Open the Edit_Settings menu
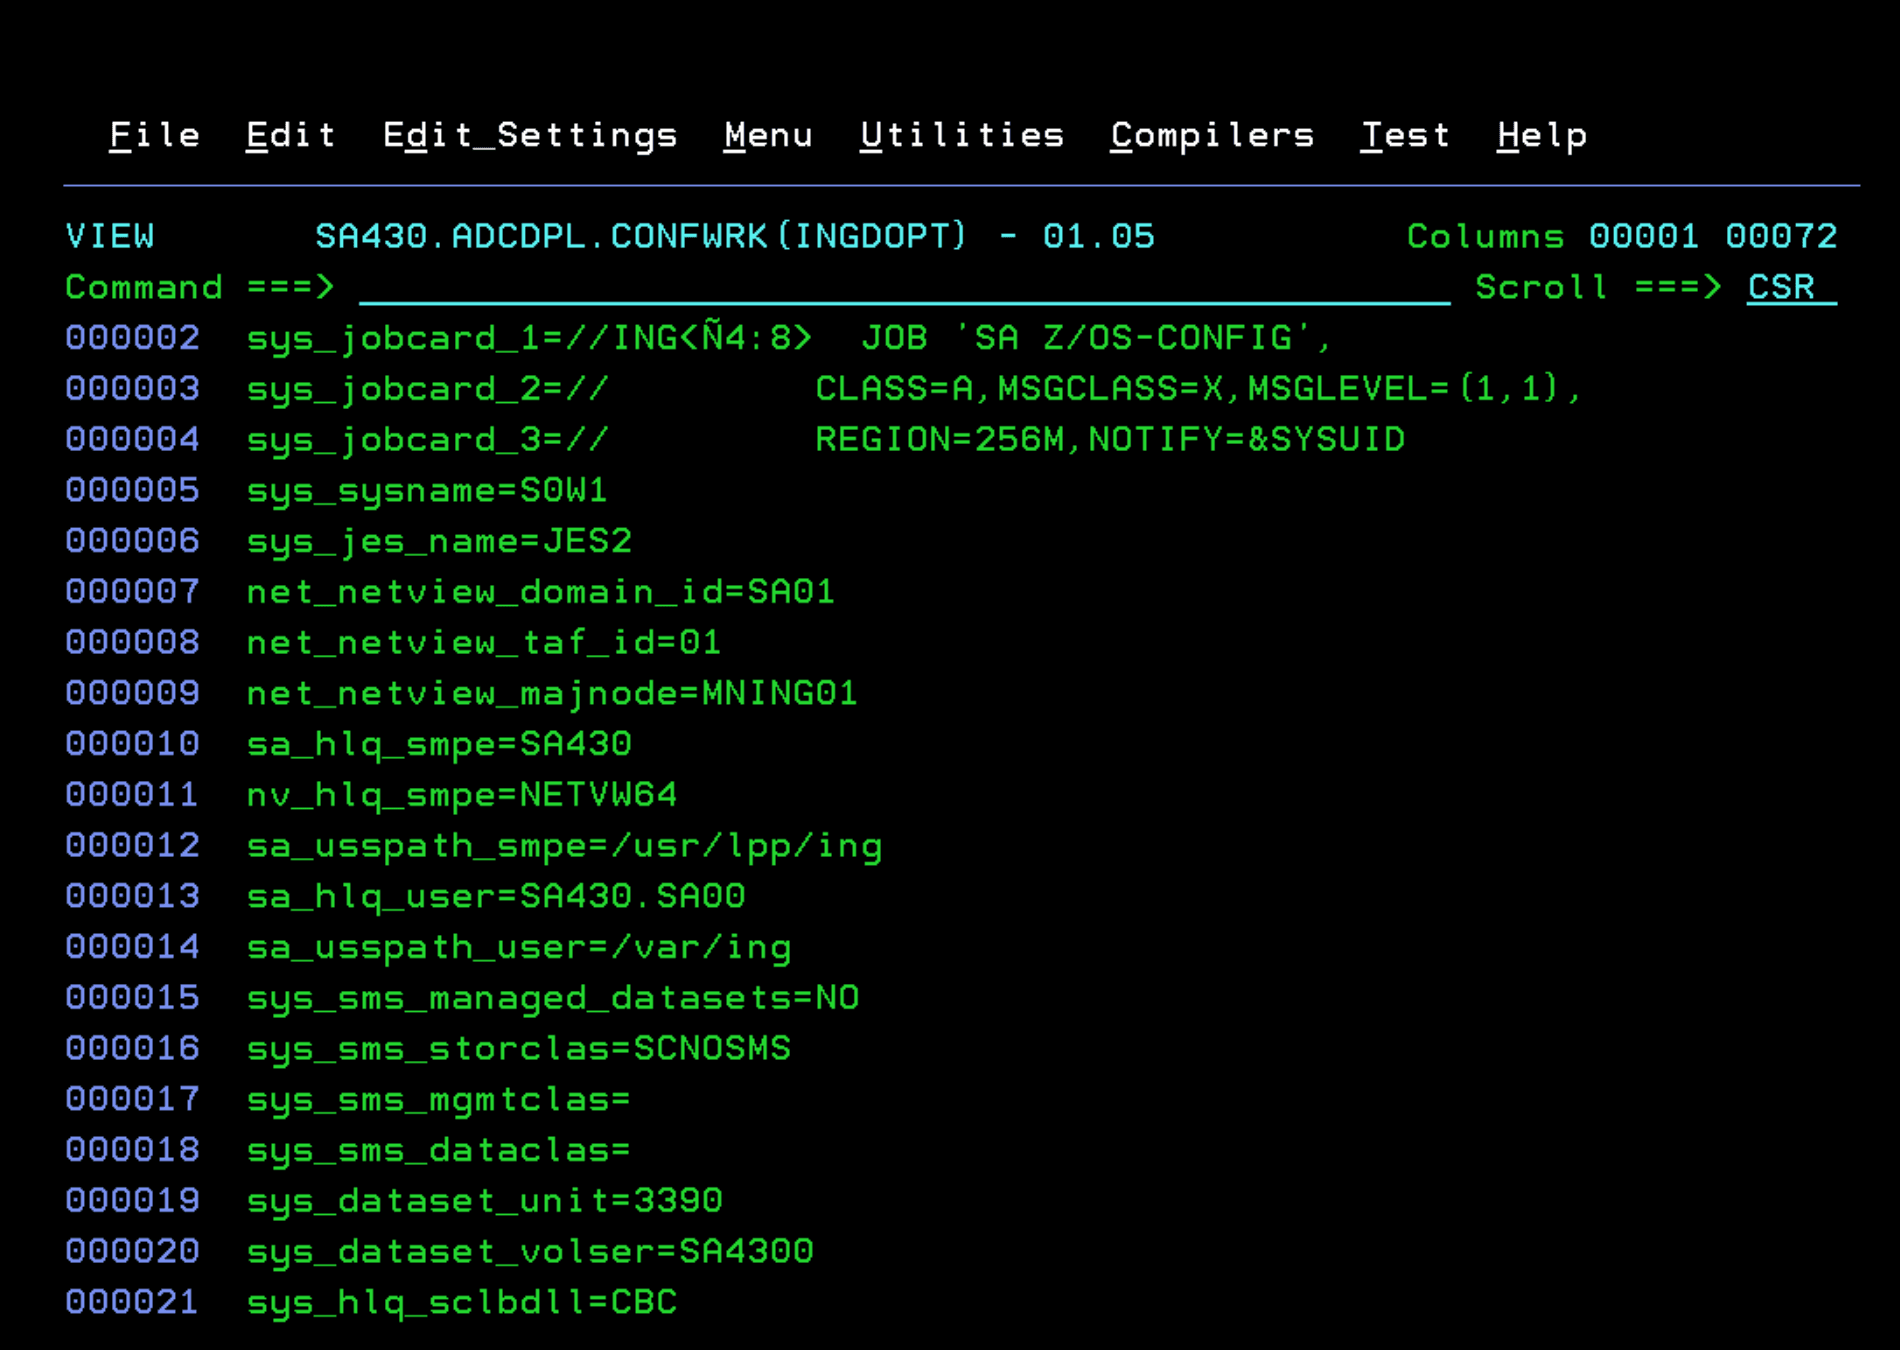 (530, 135)
